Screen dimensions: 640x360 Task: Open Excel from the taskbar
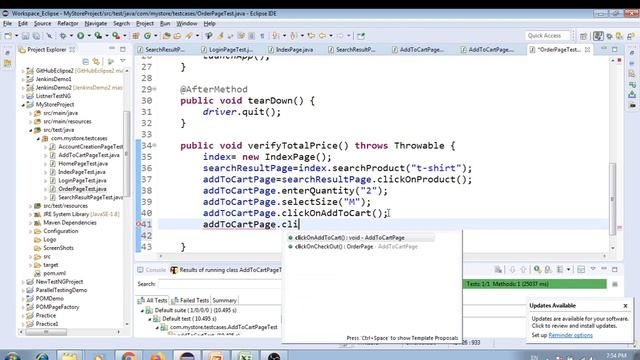(x=245, y=356)
